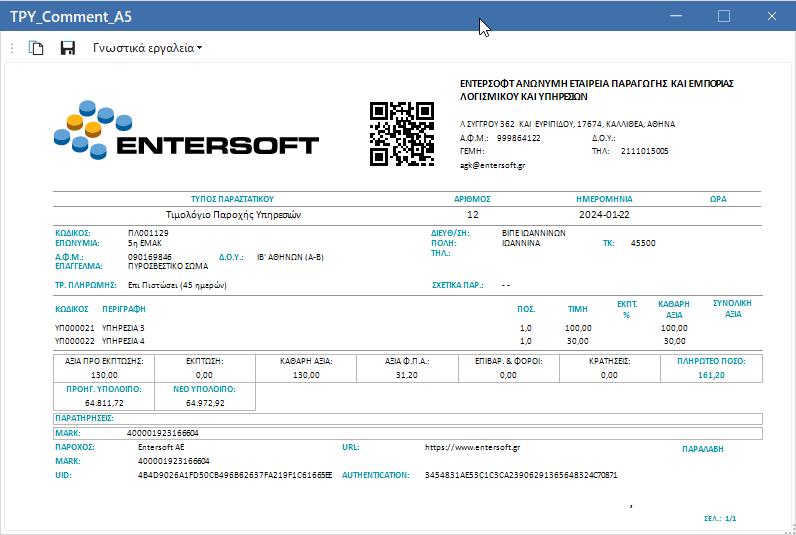796x535 pixels.
Task: Click the company name ΕΝΤΕΡΣΟΦΤ ΑΝΩΝΥΜΗ ΕΤΑΙΡΕΙΑ header
Action: pyautogui.click(x=596, y=90)
